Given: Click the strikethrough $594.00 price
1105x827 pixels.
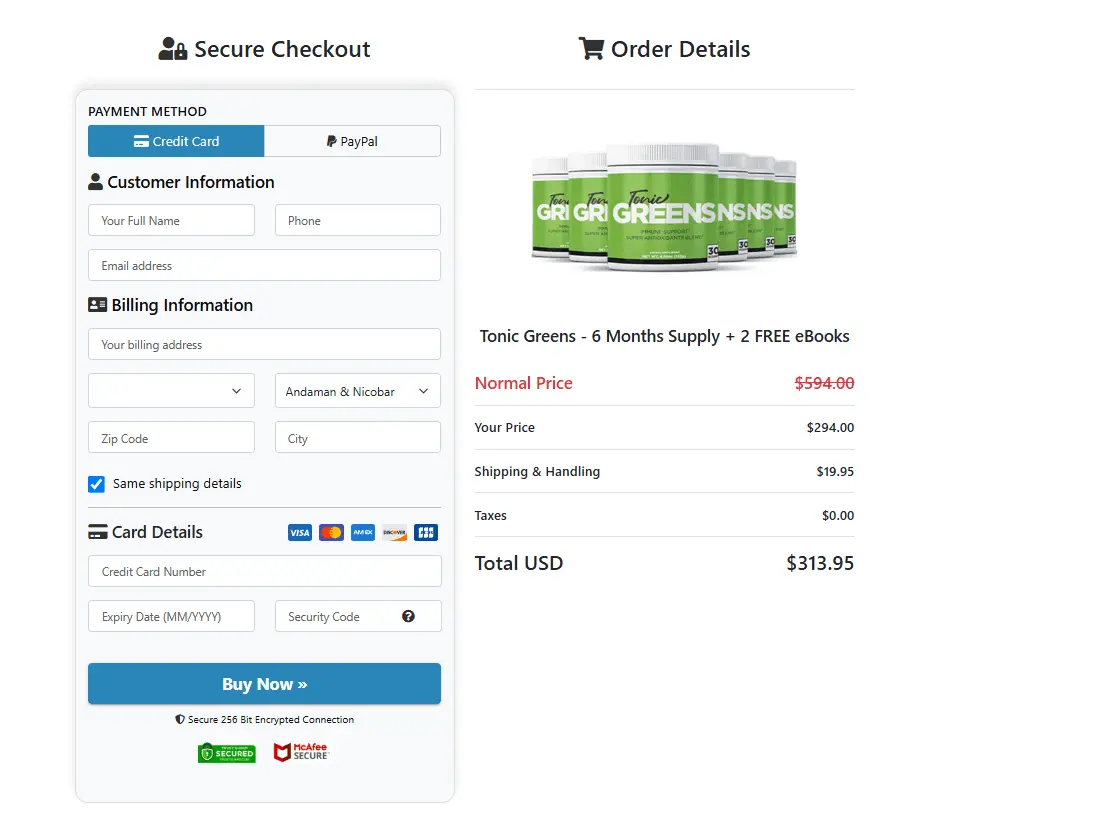Looking at the screenshot, I should coord(822,383).
